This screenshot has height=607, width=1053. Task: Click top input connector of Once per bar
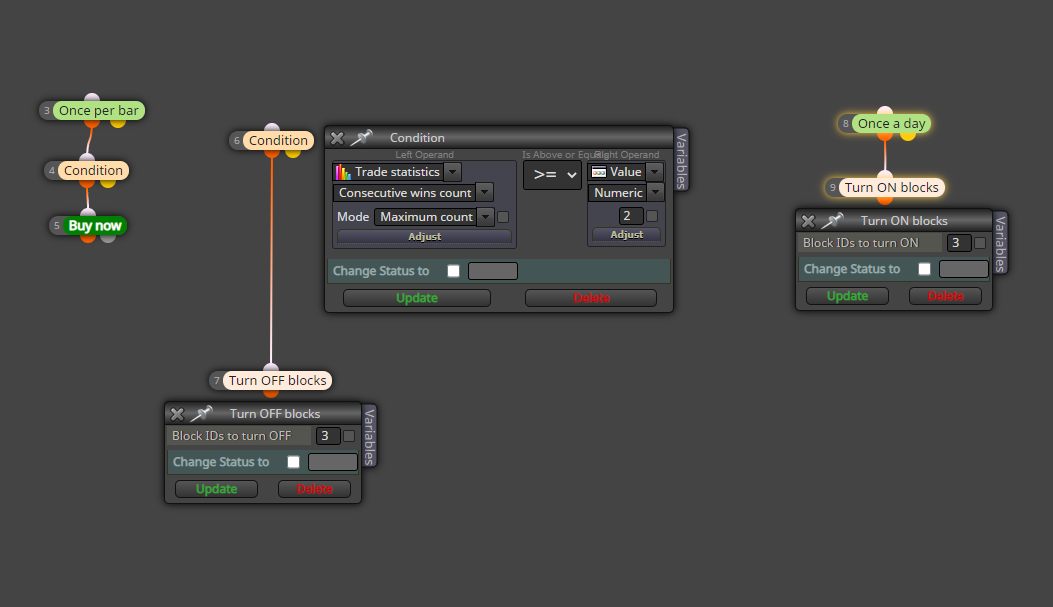[92, 98]
